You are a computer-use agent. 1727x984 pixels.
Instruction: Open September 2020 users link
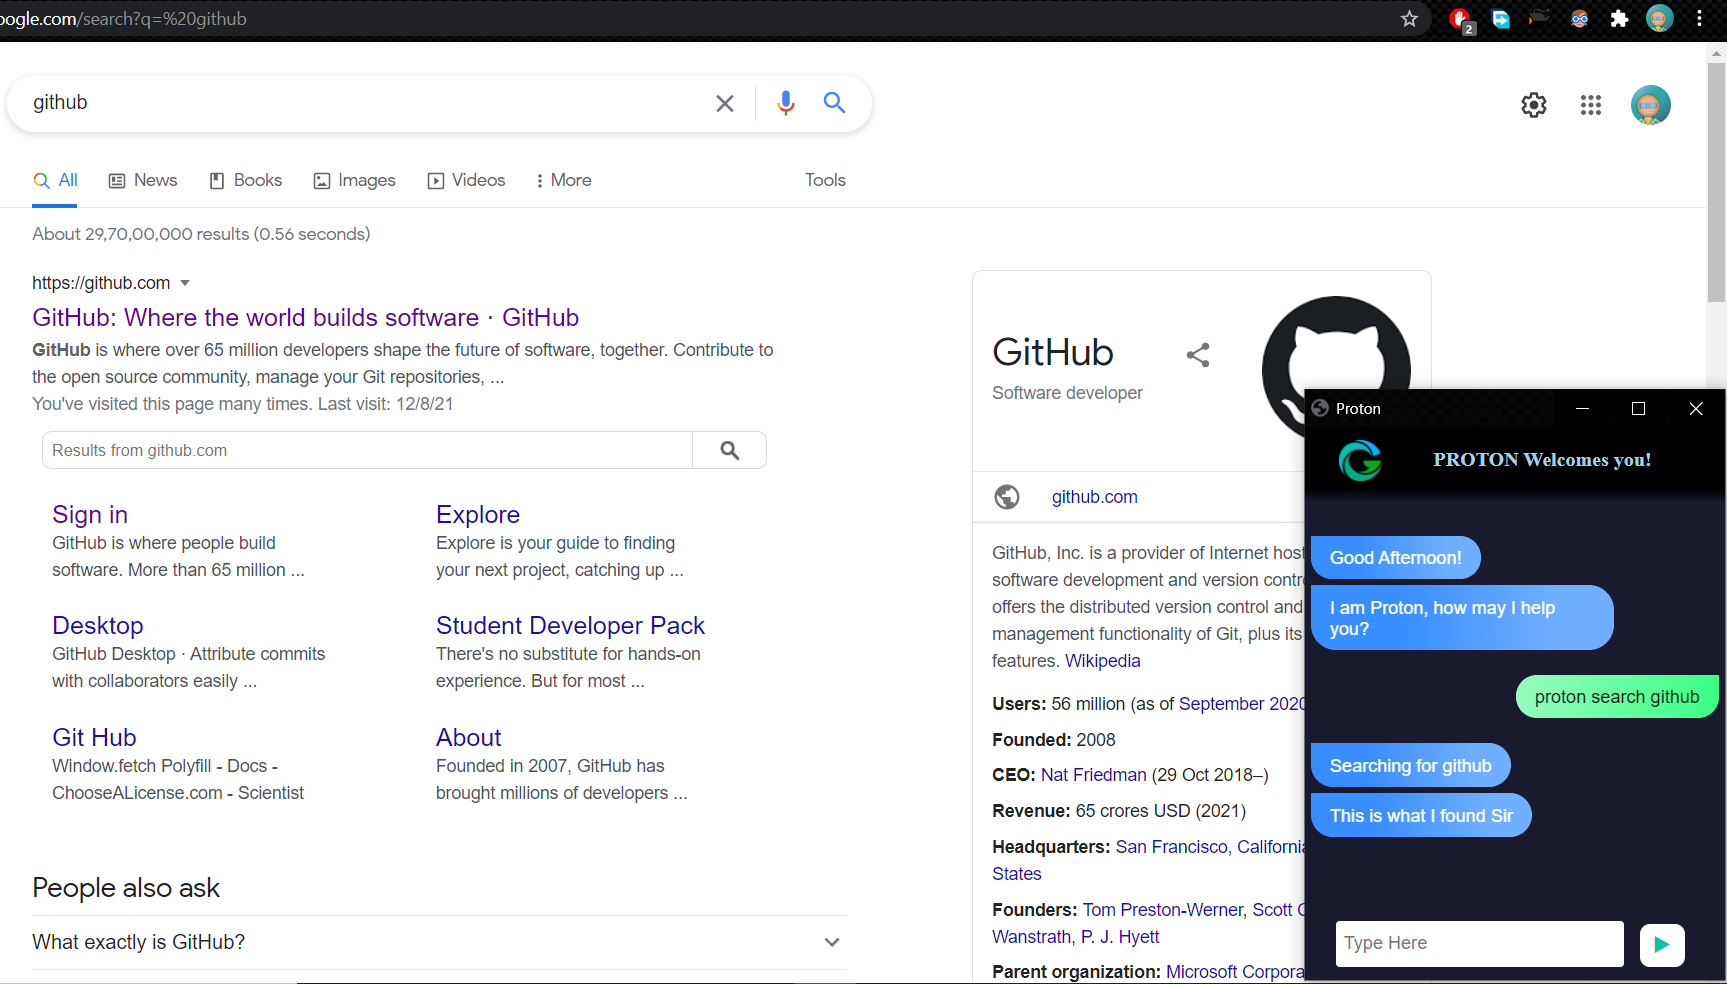click(1241, 704)
